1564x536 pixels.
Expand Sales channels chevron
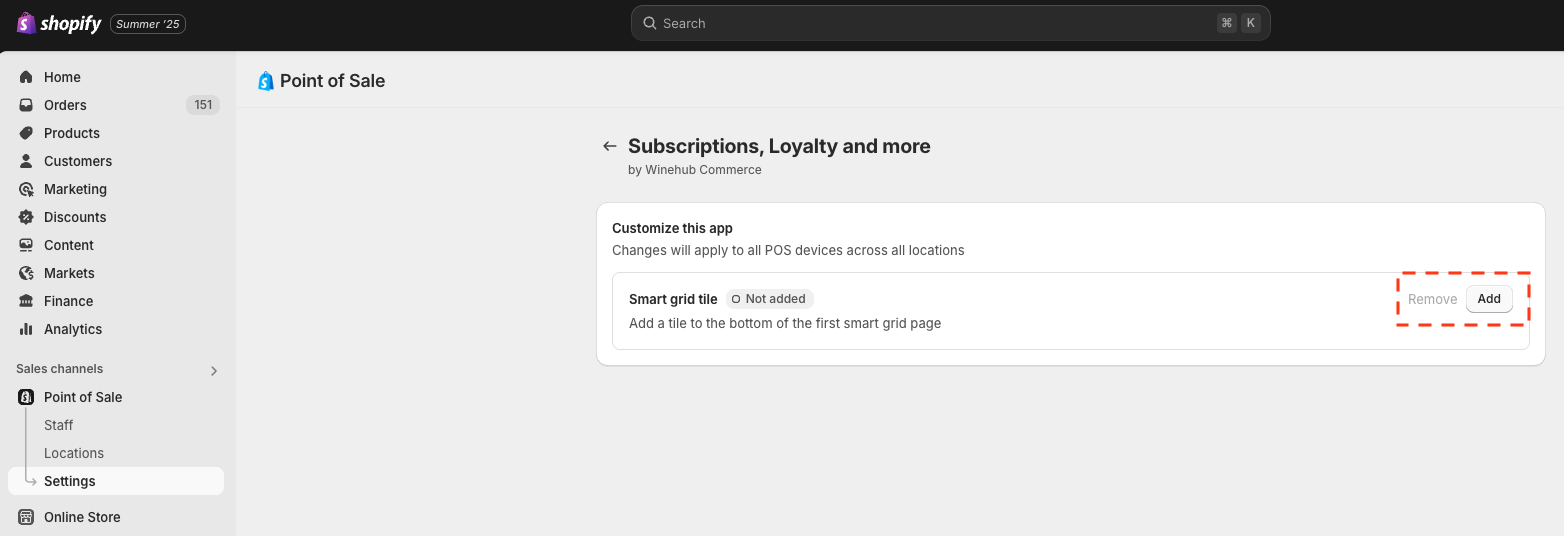(x=213, y=371)
